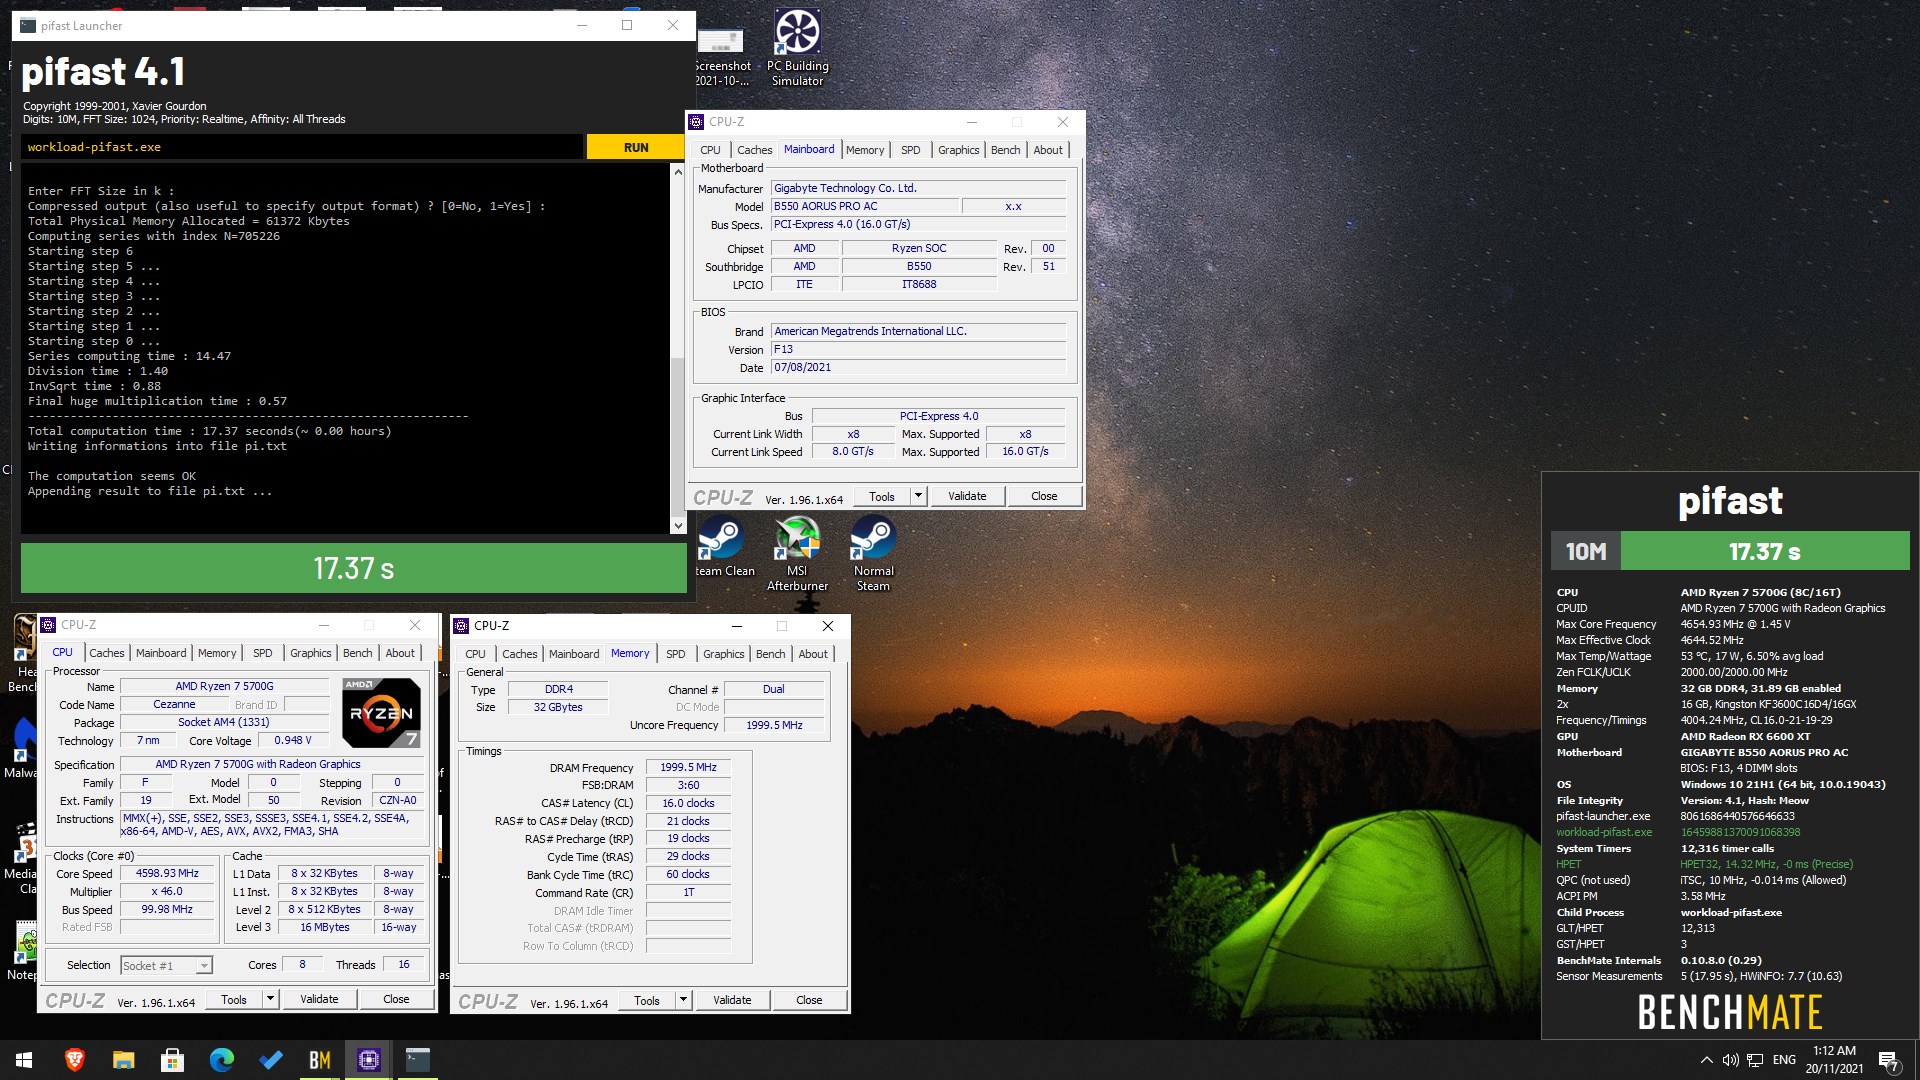The image size is (1920, 1080).
Task: Open Bench tab in Memory CPU-Z window
Action: click(770, 654)
